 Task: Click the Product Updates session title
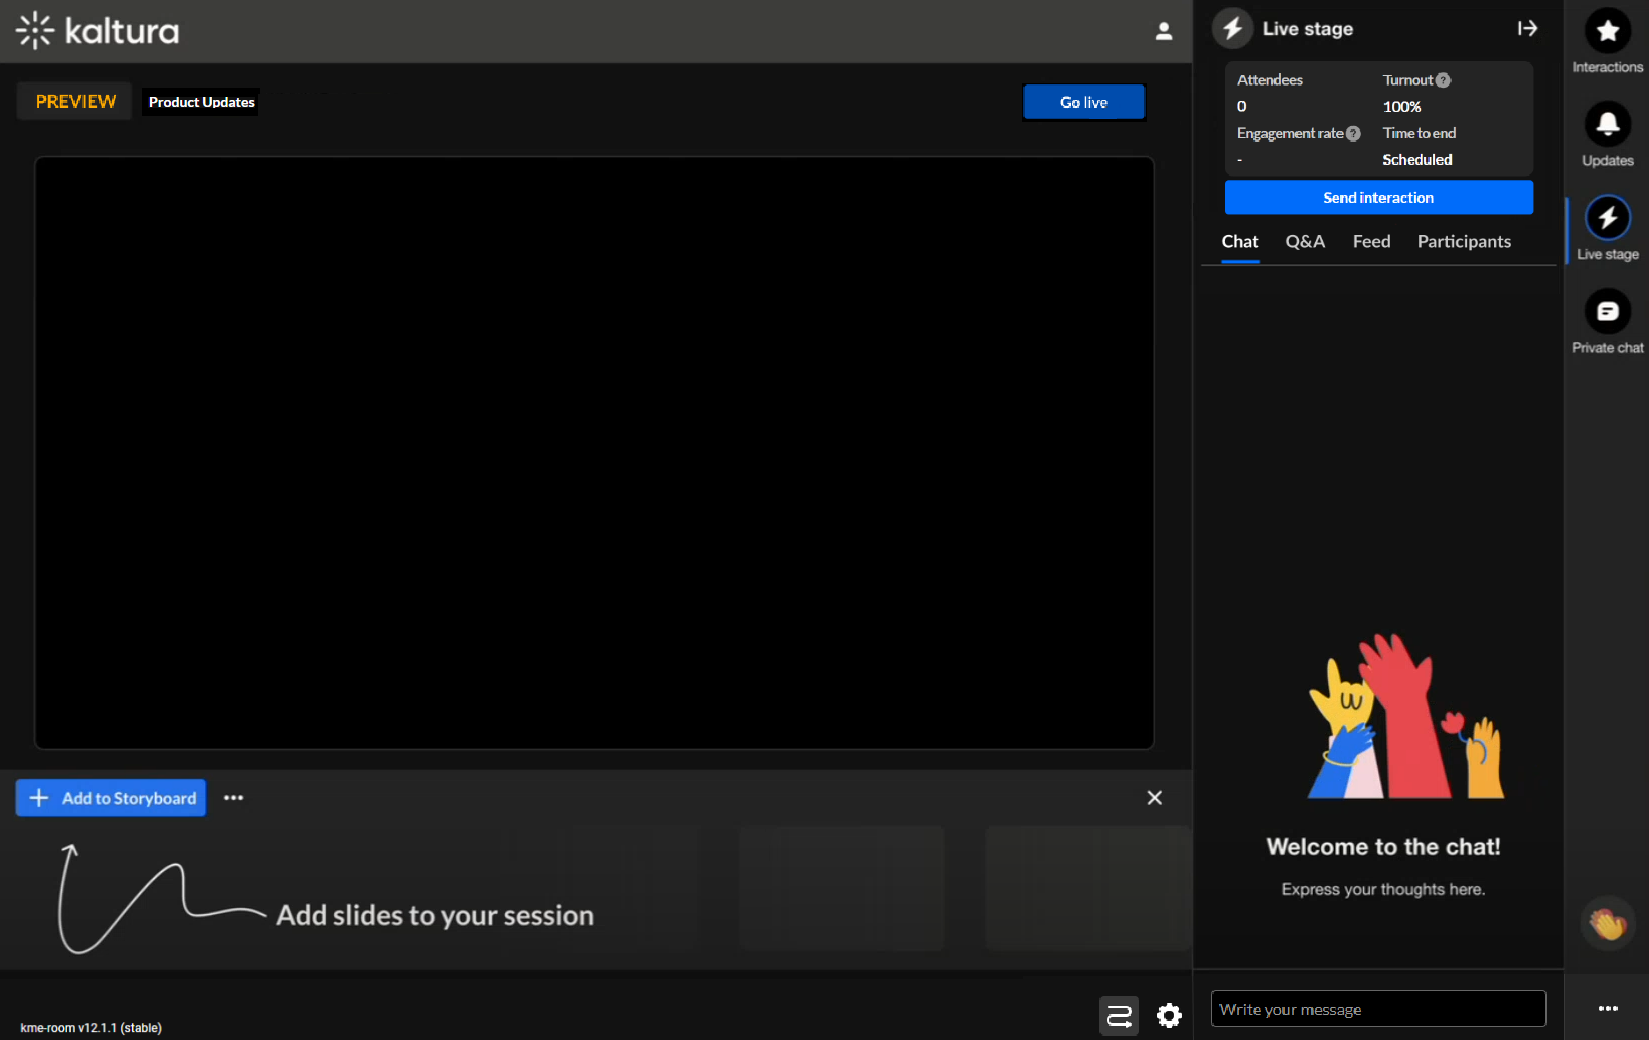coord(201,102)
